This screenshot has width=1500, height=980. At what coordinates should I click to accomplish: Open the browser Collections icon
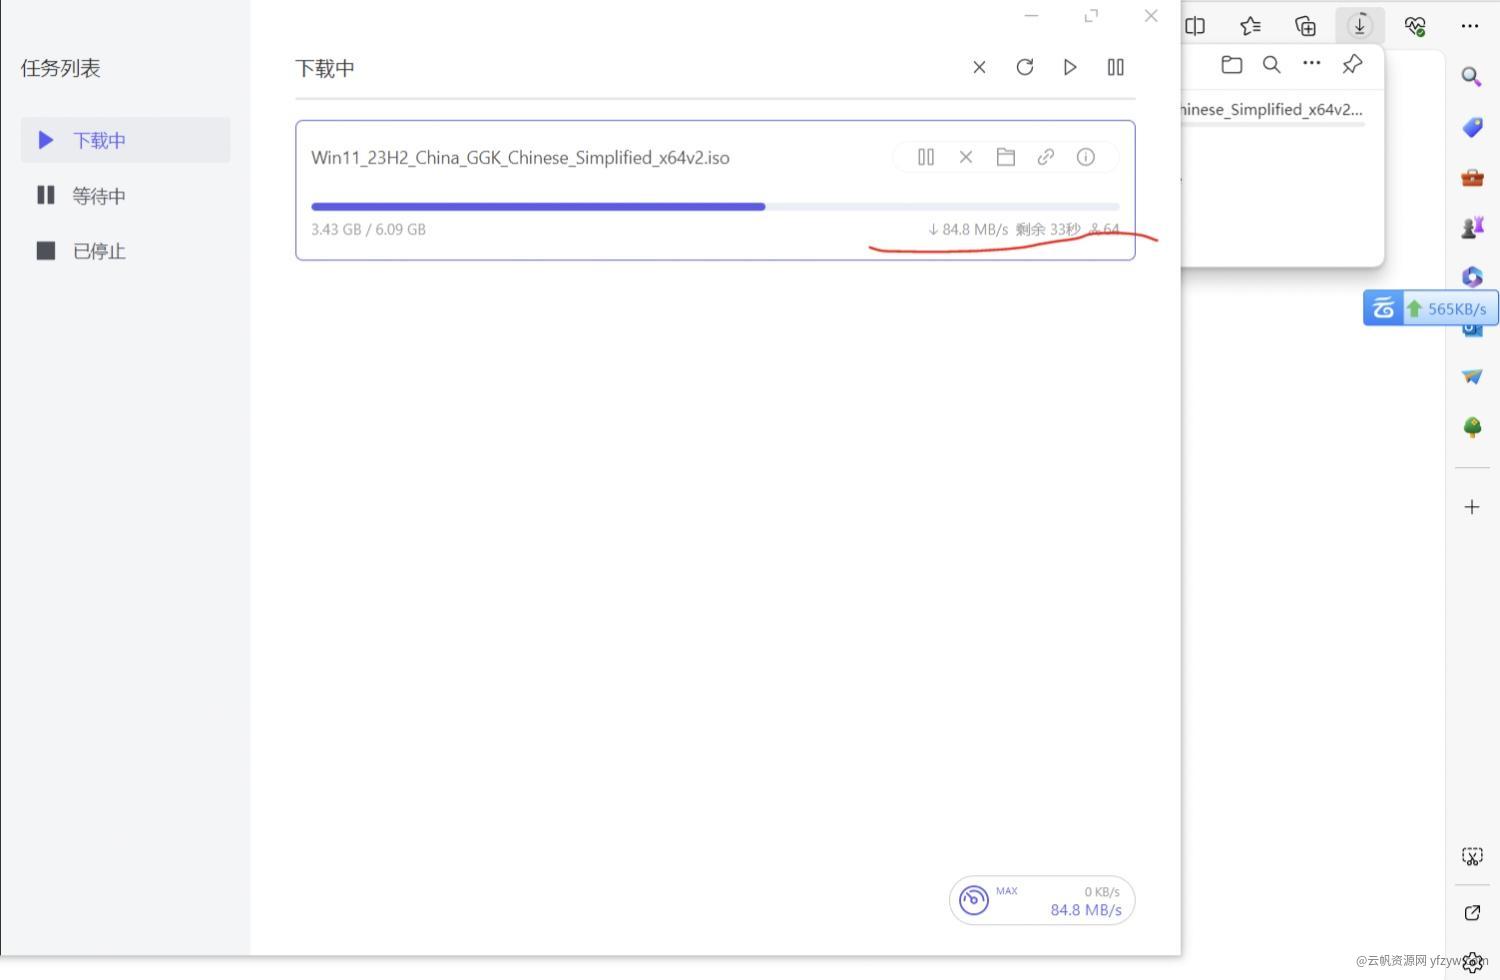(x=1305, y=26)
